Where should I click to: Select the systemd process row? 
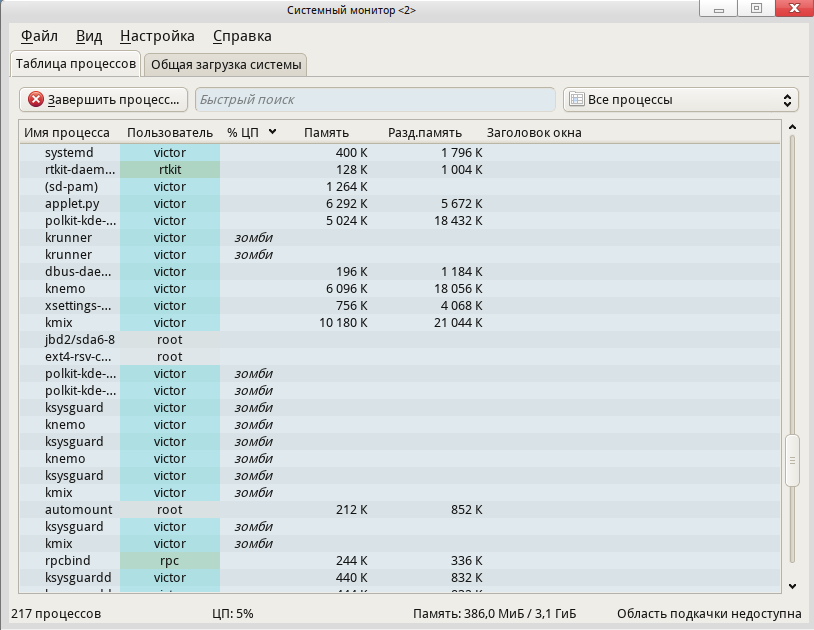69,153
